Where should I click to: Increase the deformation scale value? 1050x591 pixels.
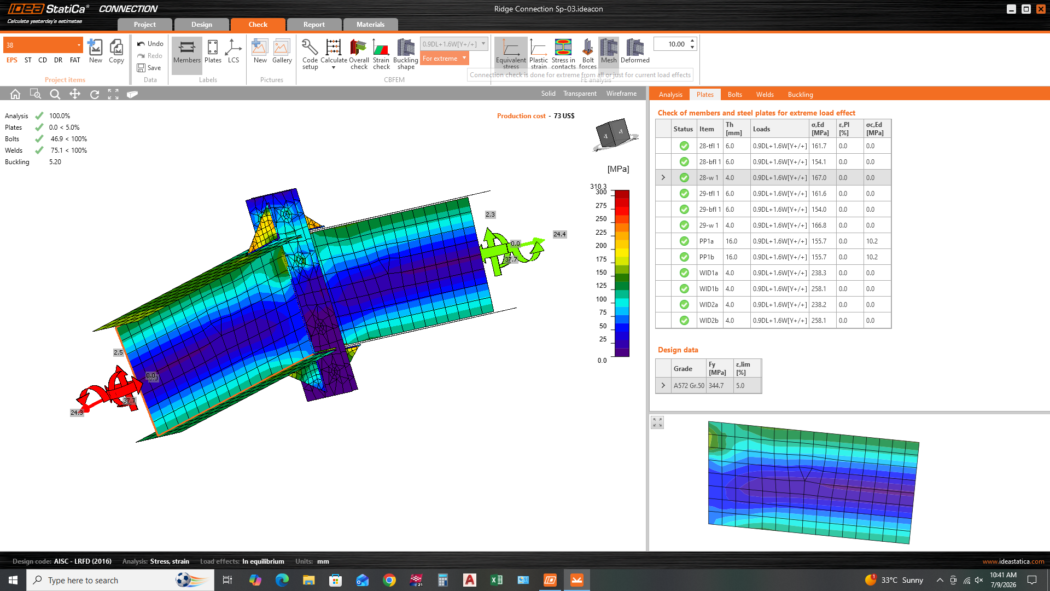pos(692,41)
